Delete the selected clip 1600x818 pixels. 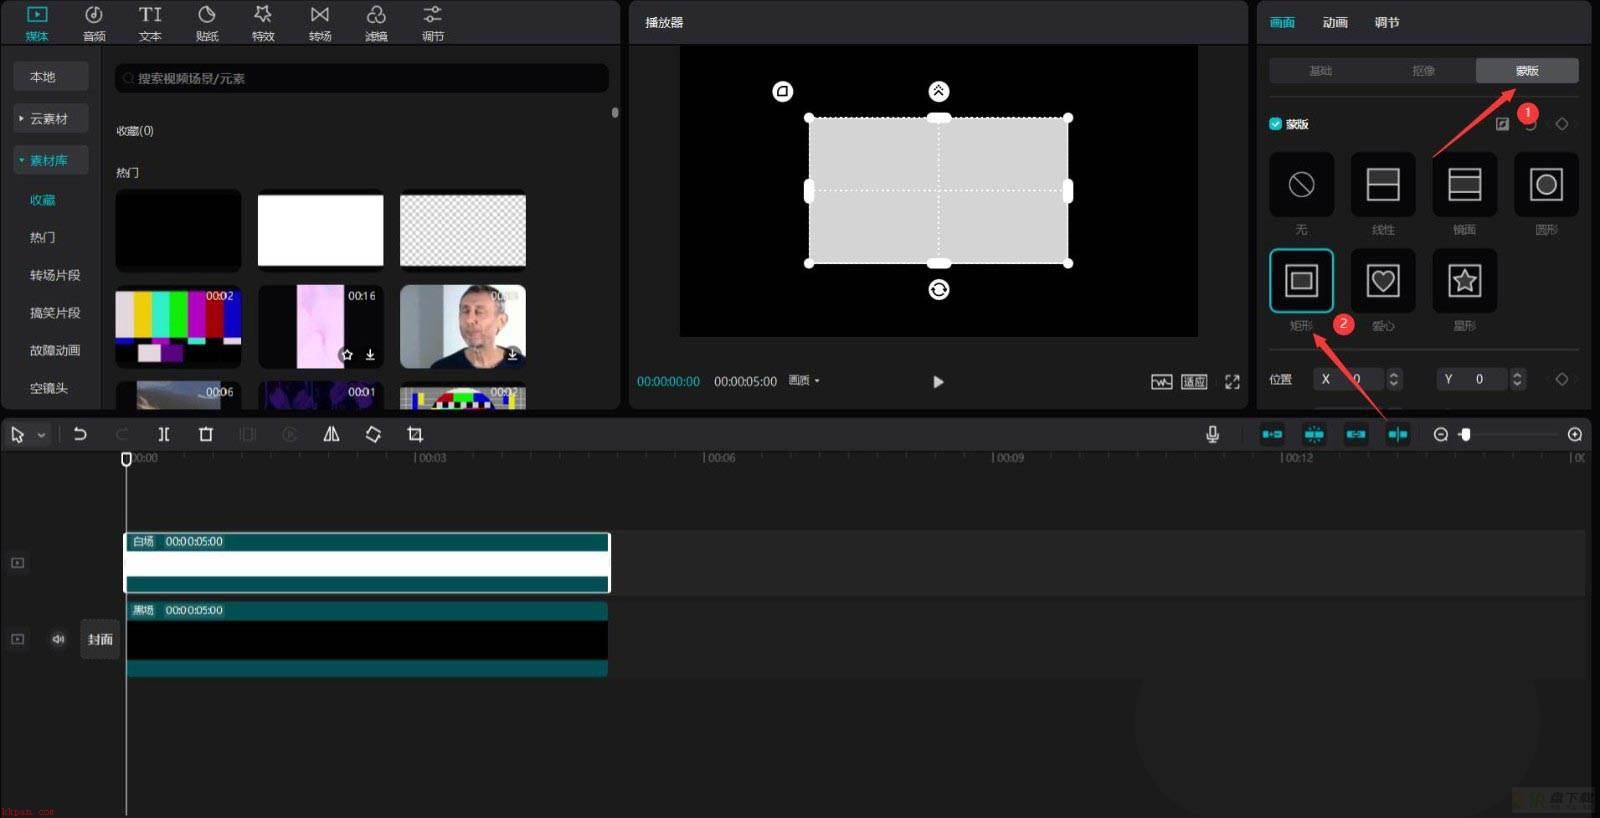tap(206, 434)
